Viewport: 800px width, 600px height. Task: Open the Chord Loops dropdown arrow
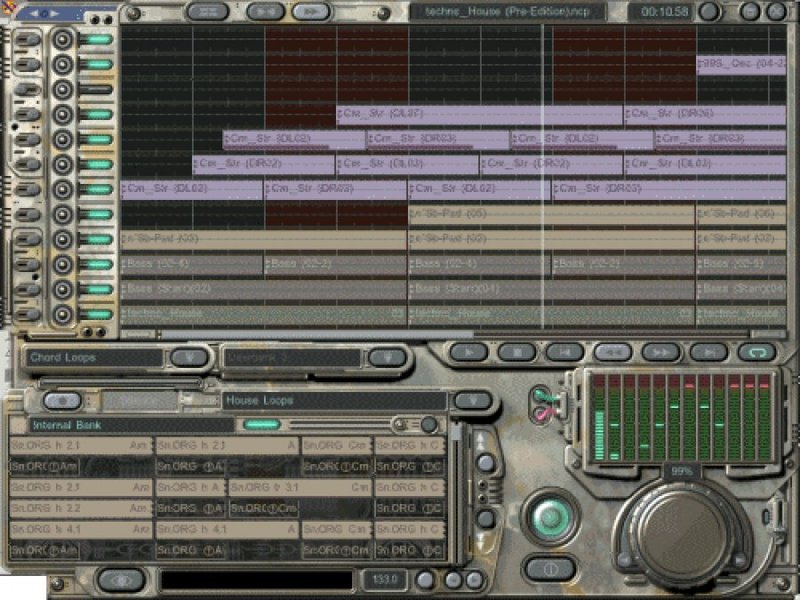pos(189,358)
